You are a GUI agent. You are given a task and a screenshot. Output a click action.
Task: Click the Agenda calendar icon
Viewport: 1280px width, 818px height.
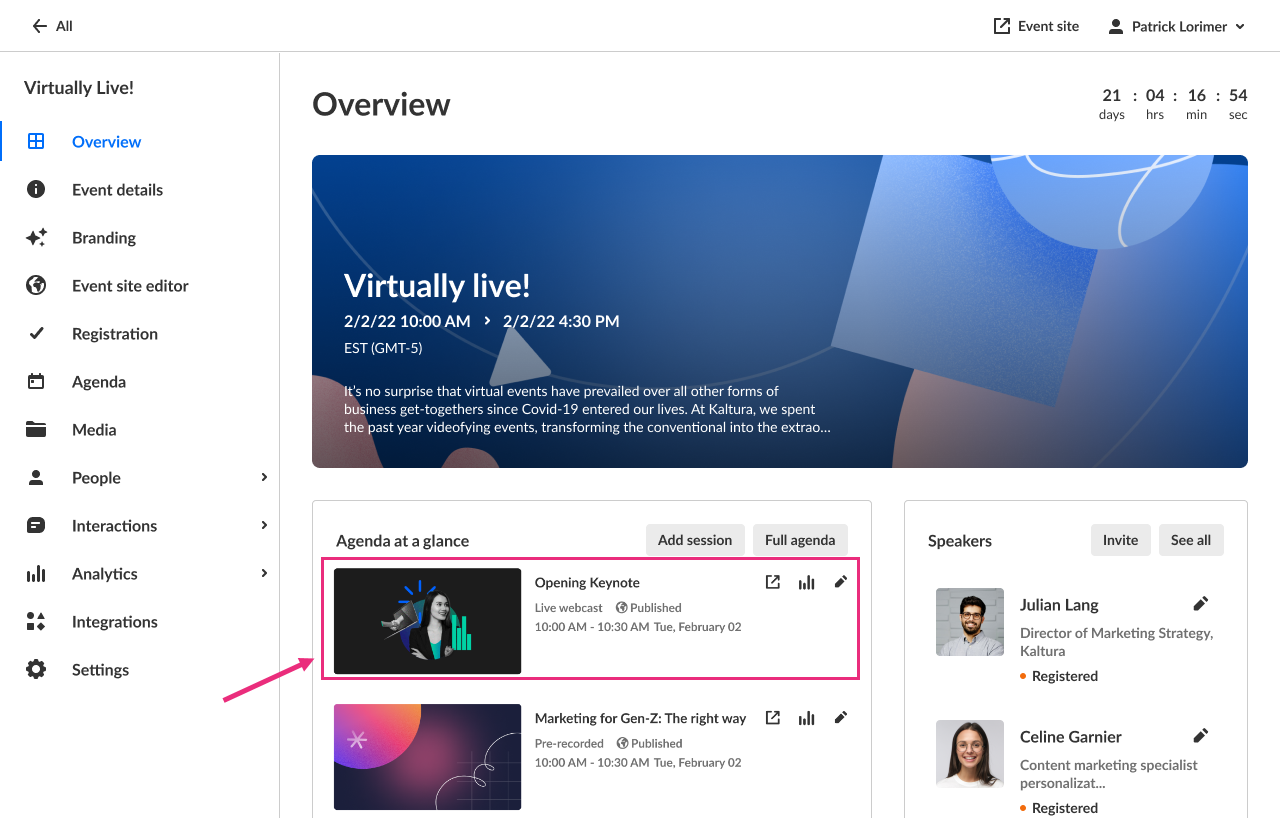tap(36, 381)
